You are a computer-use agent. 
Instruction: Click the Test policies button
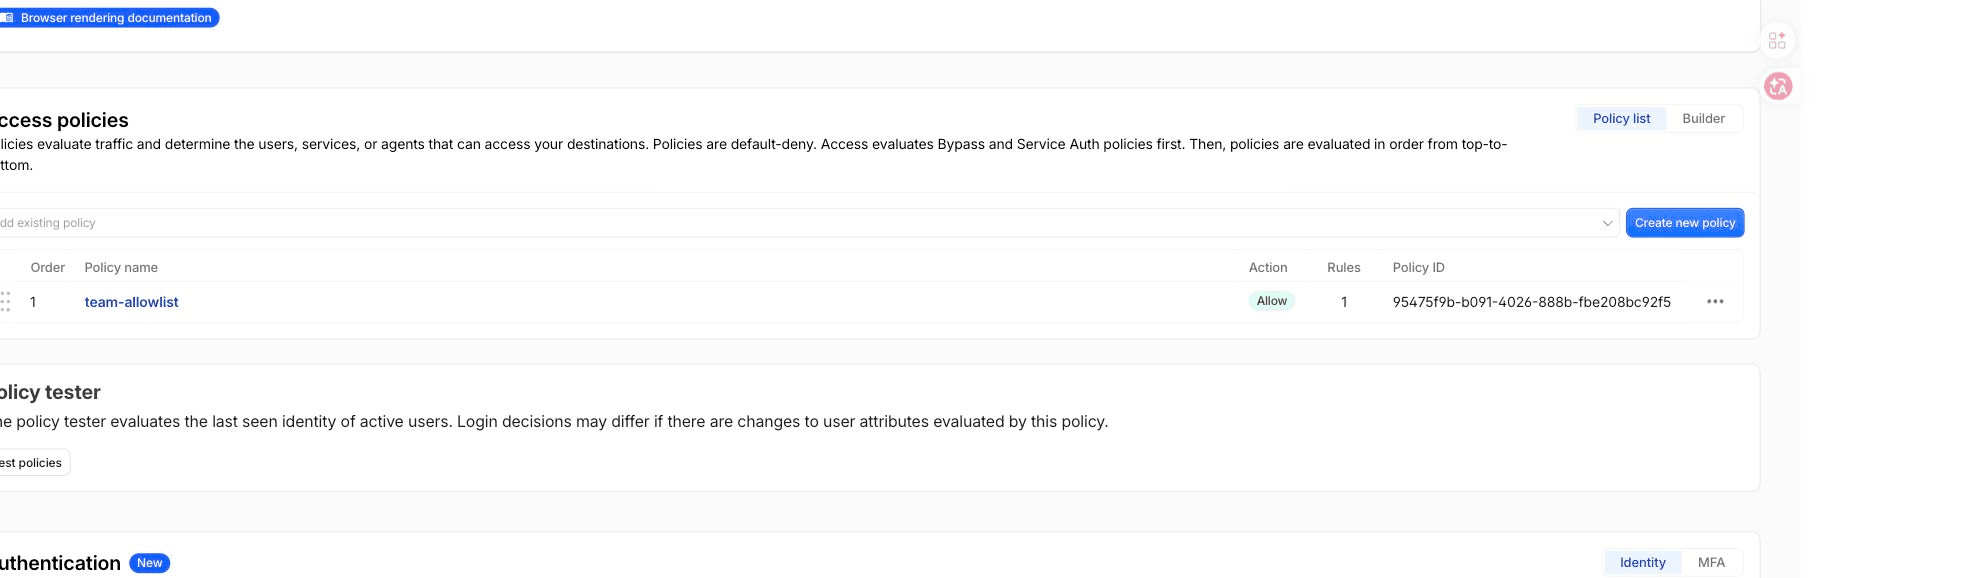tap(33, 463)
